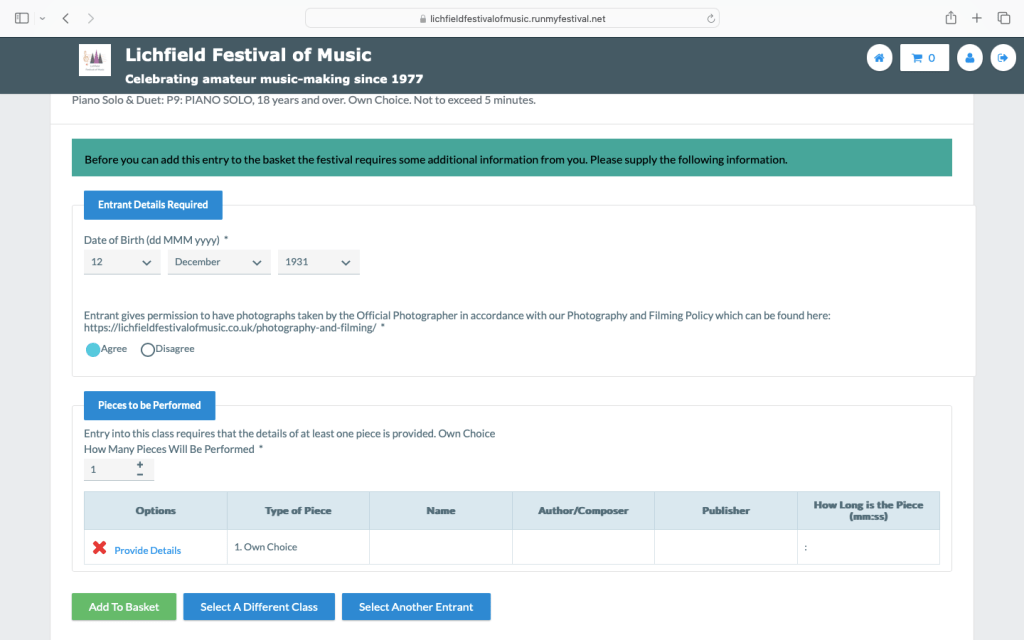Open the month dropdown showing December
The image size is (1024, 640).
219,262
